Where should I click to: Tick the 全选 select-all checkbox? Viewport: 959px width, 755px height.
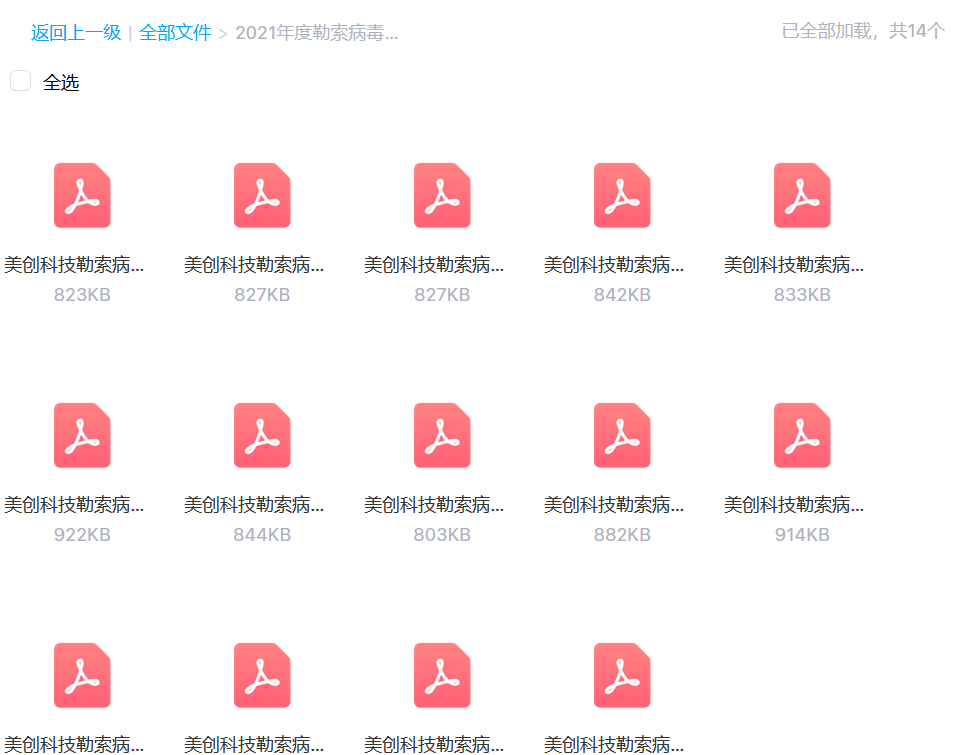click(20, 81)
